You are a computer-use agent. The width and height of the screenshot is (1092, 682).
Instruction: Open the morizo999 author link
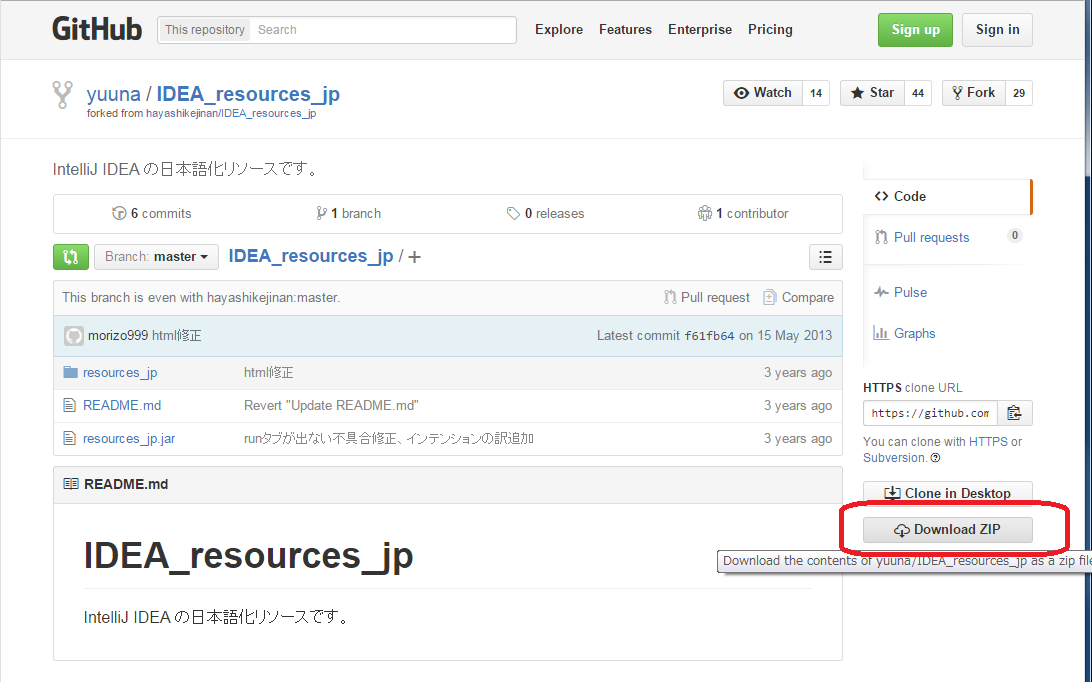point(118,336)
